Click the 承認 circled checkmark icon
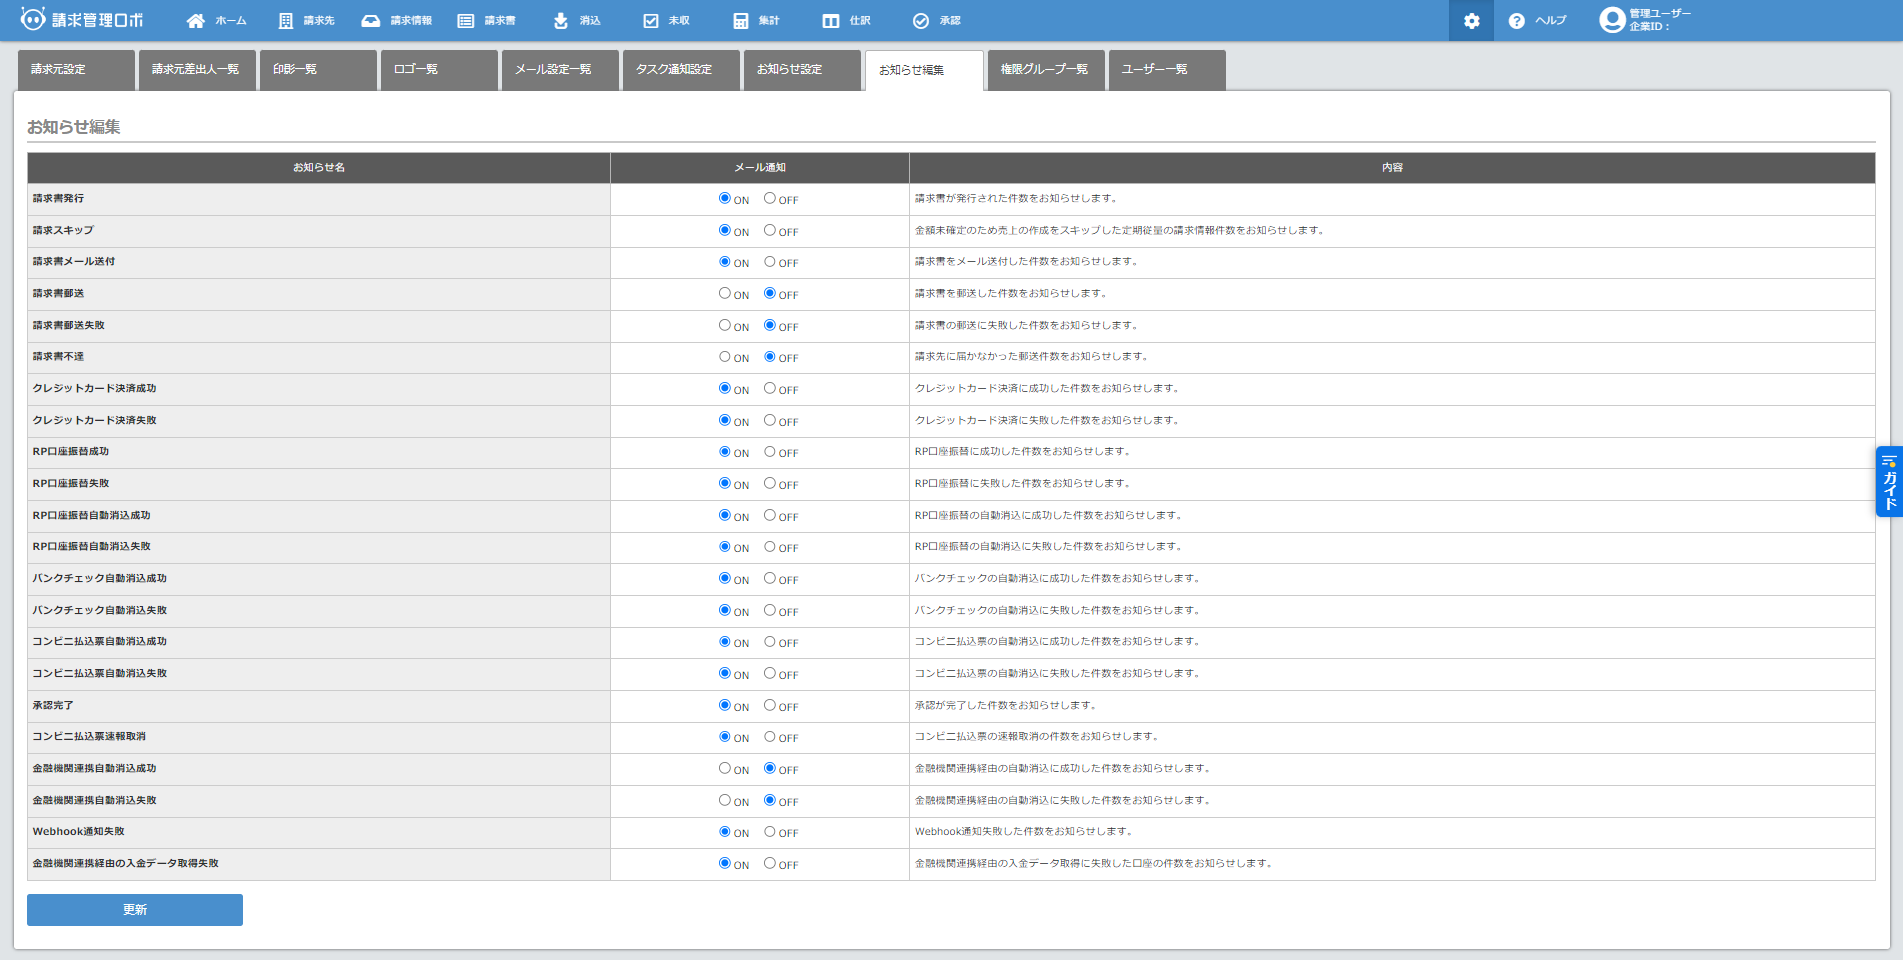 (921, 21)
